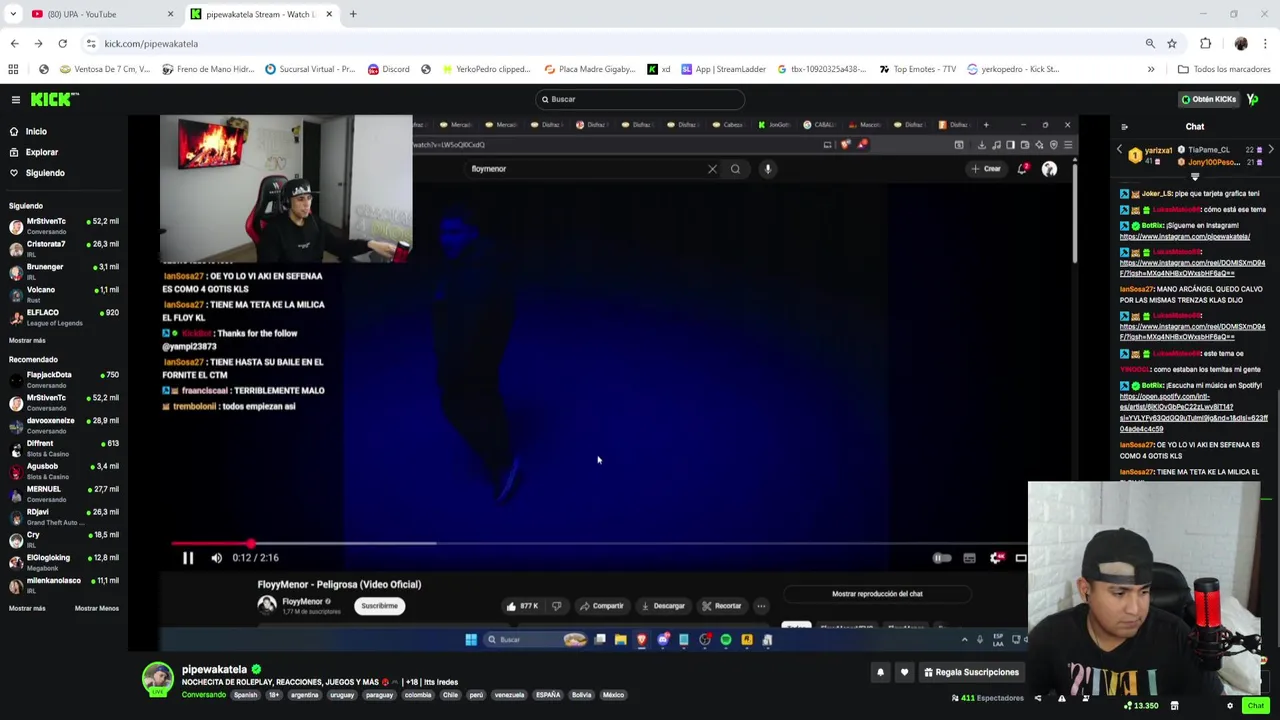
Task: Open the Discord bookmark
Action: click(388, 69)
